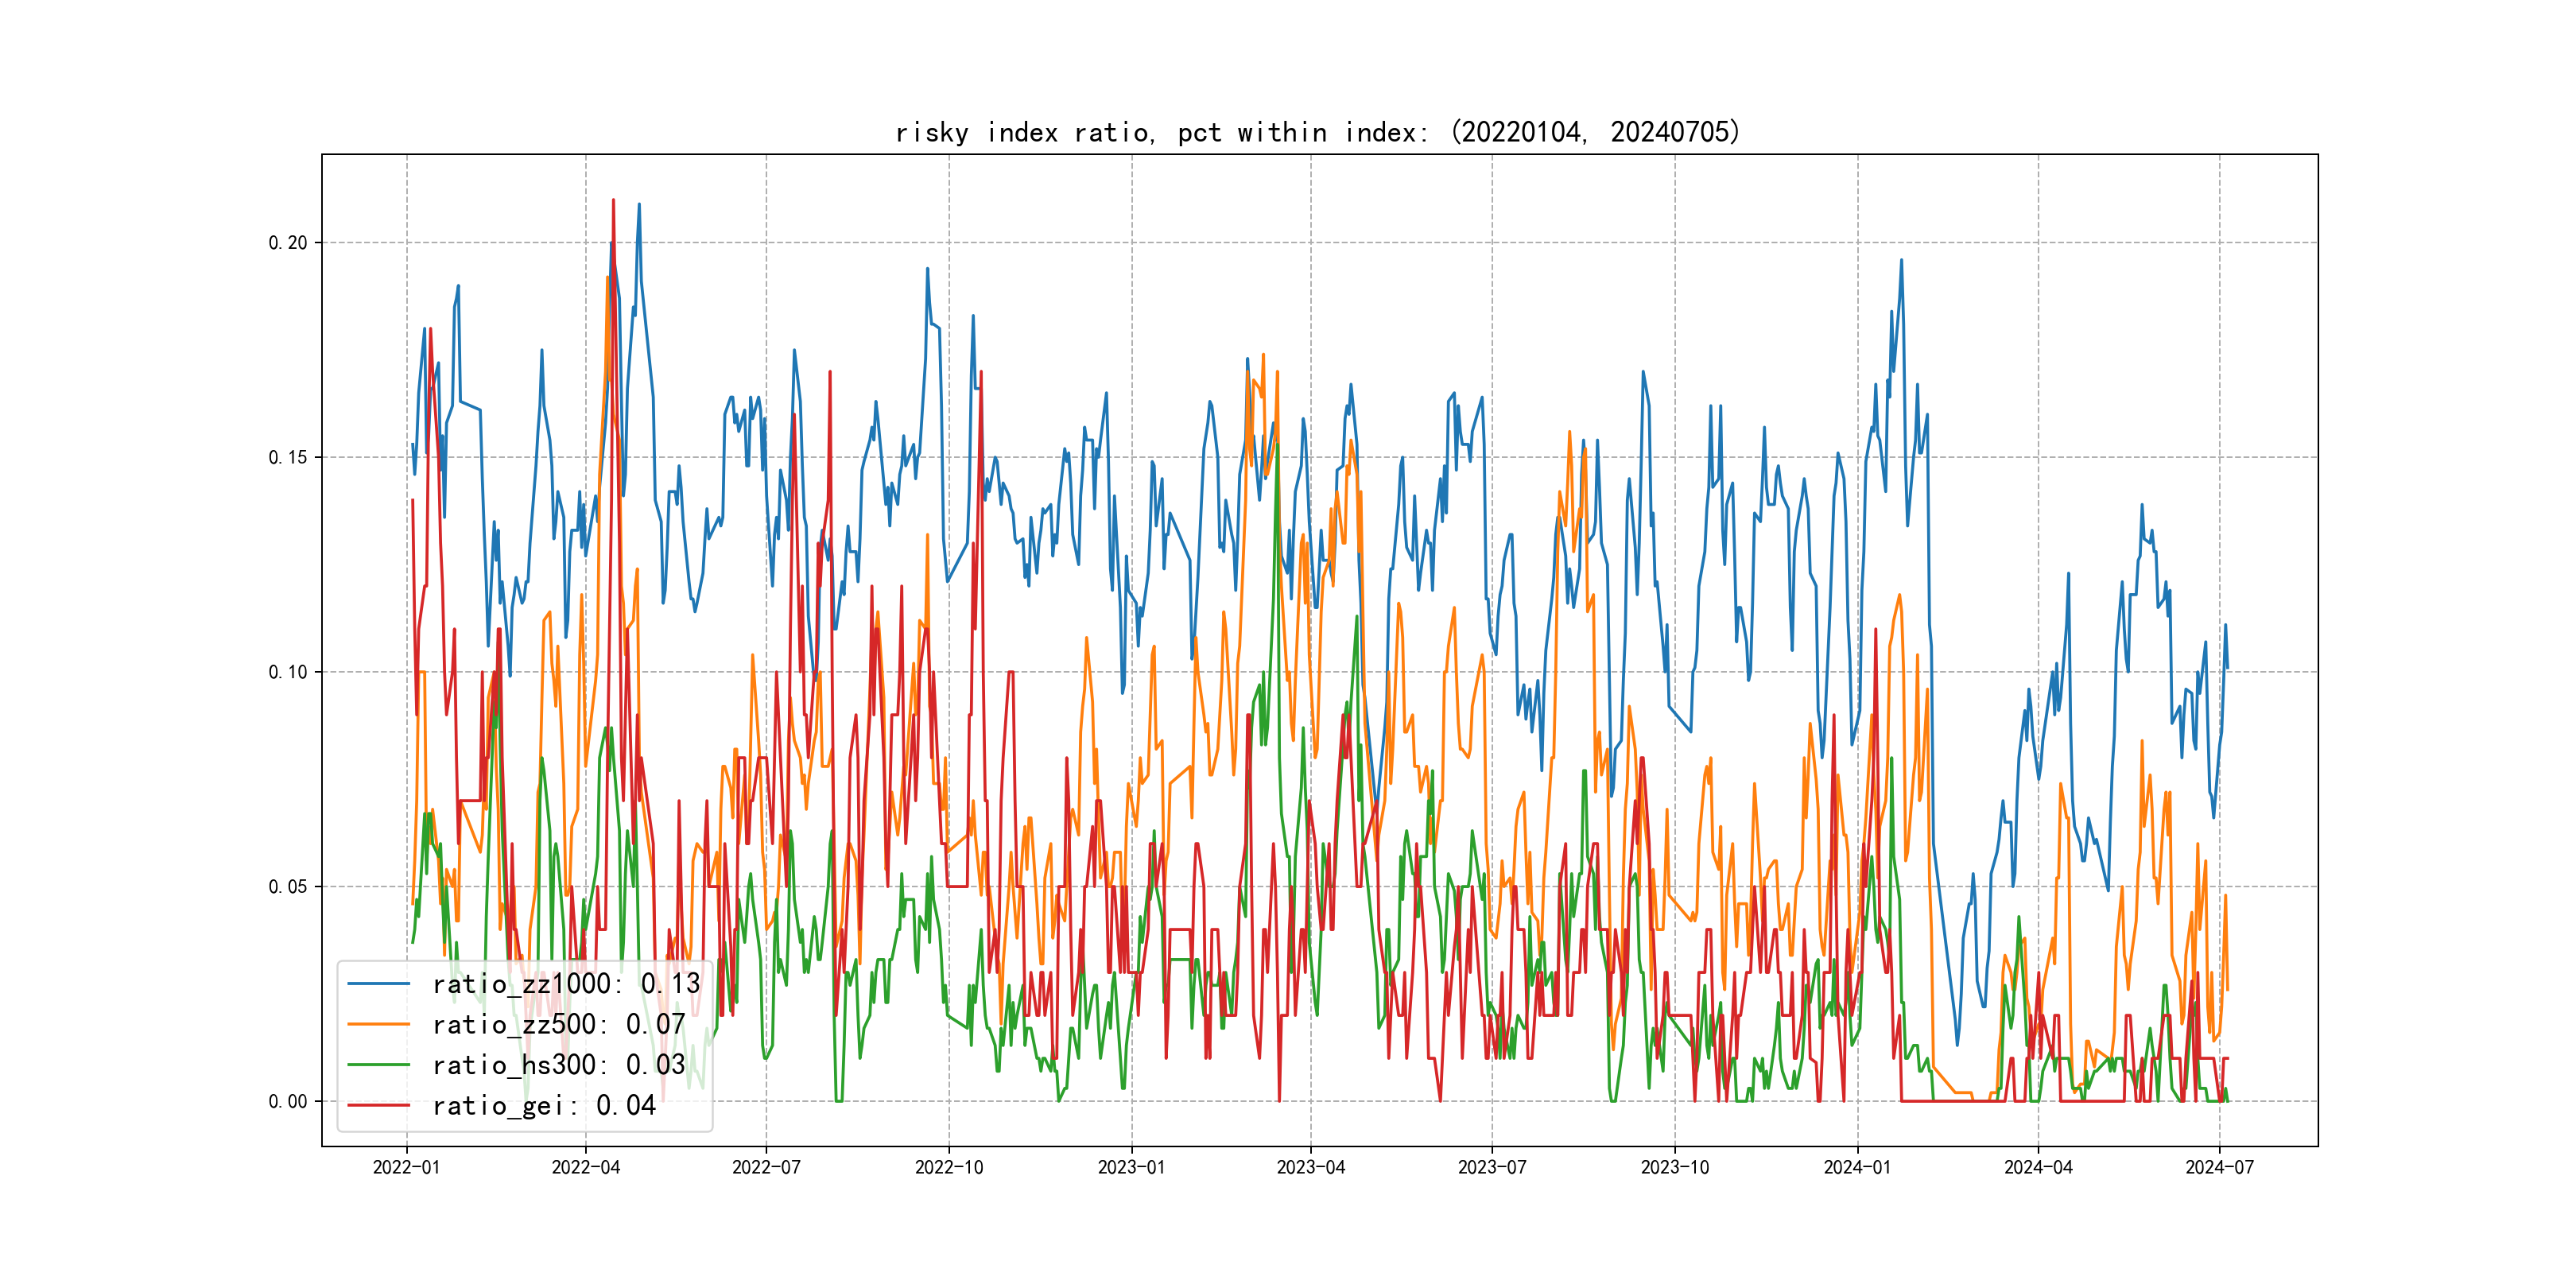Click the ratio_hs300 legend label
2576x1288 pixels.
click(x=558, y=1065)
